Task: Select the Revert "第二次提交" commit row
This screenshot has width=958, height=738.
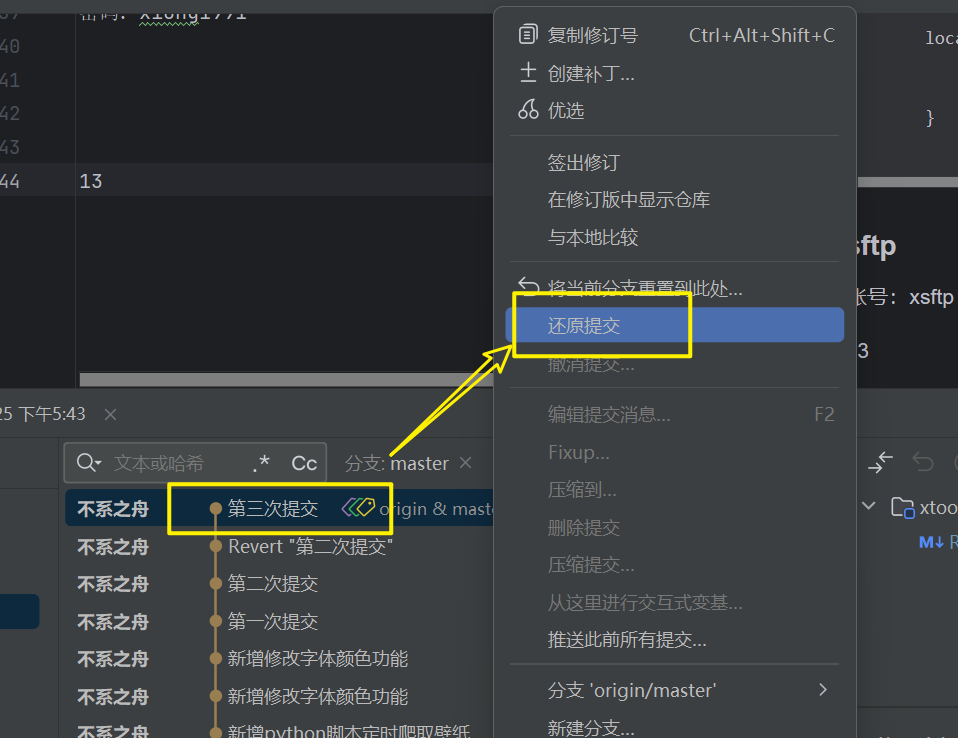Action: pyautogui.click(x=310, y=546)
